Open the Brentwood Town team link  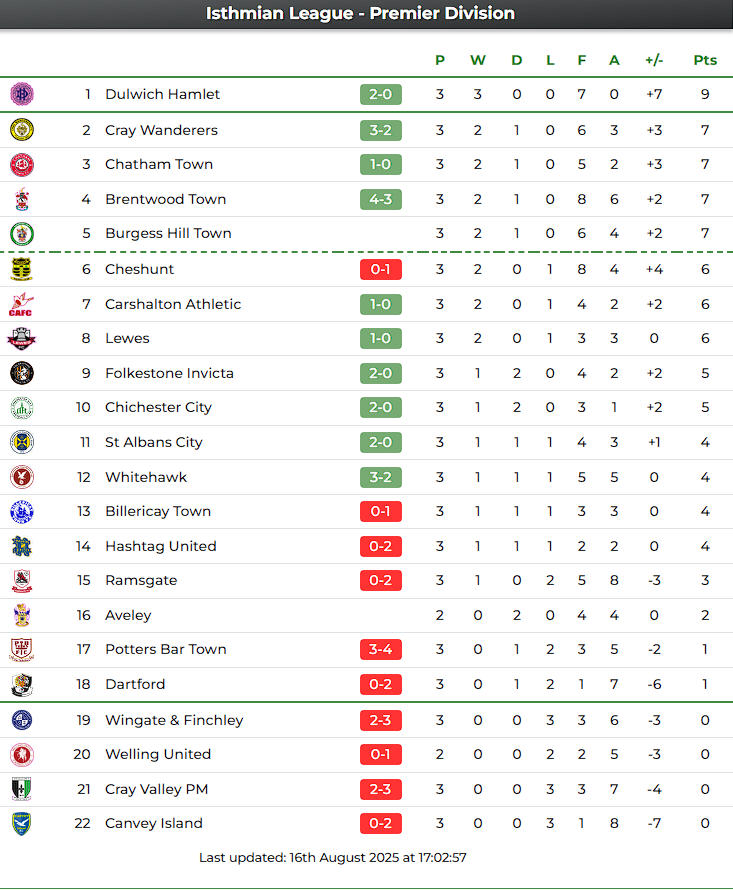tap(165, 199)
